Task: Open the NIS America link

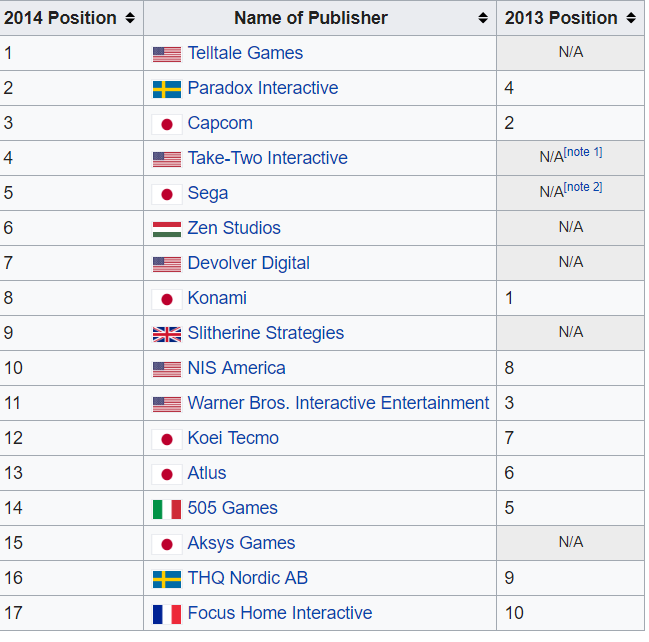Action: pos(236,368)
